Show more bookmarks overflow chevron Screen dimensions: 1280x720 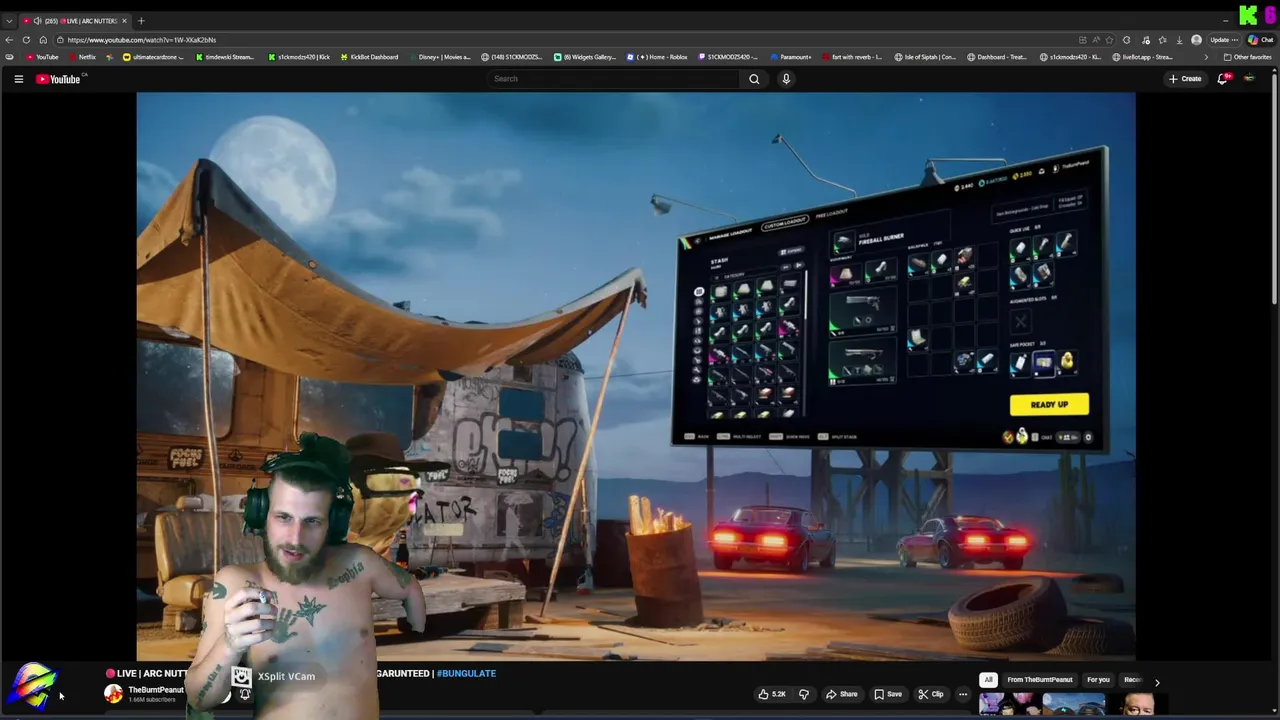[1205, 57]
